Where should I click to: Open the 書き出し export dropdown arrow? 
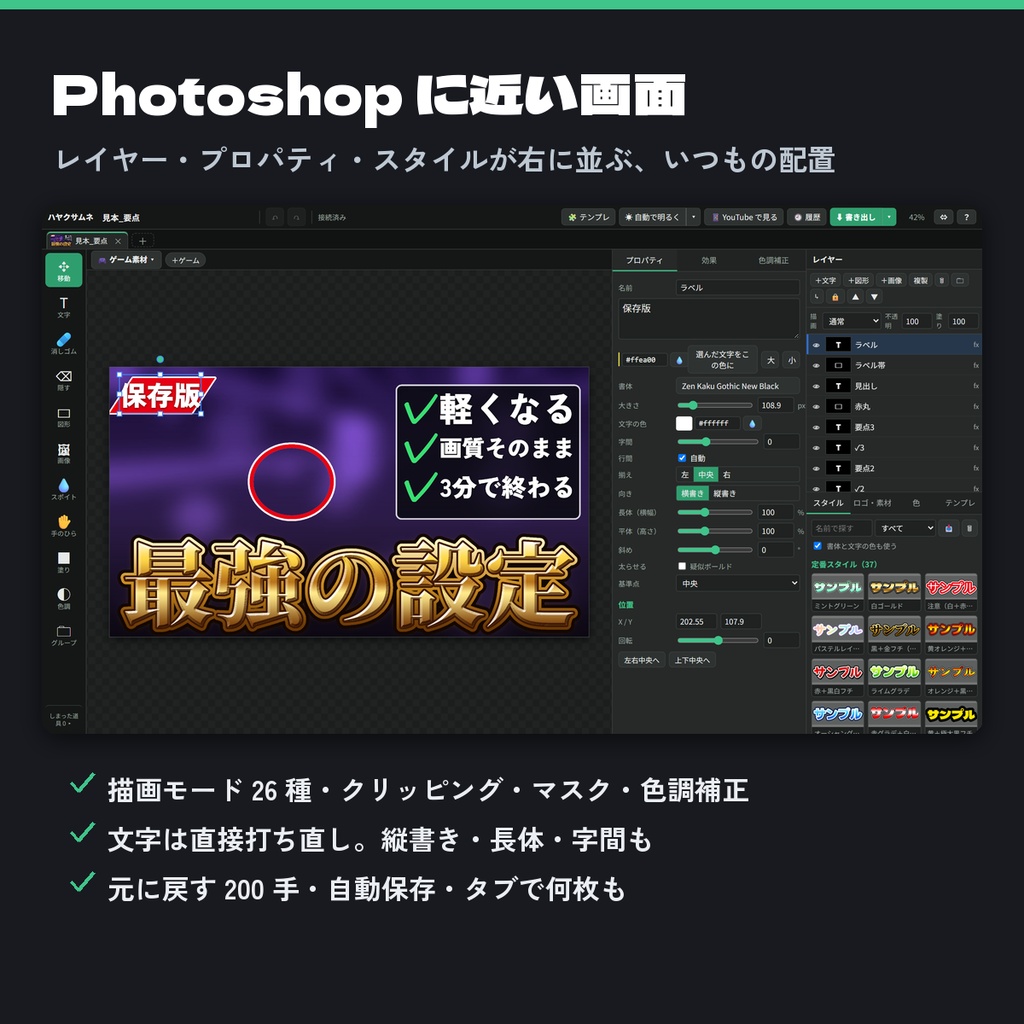pyautogui.click(x=889, y=217)
